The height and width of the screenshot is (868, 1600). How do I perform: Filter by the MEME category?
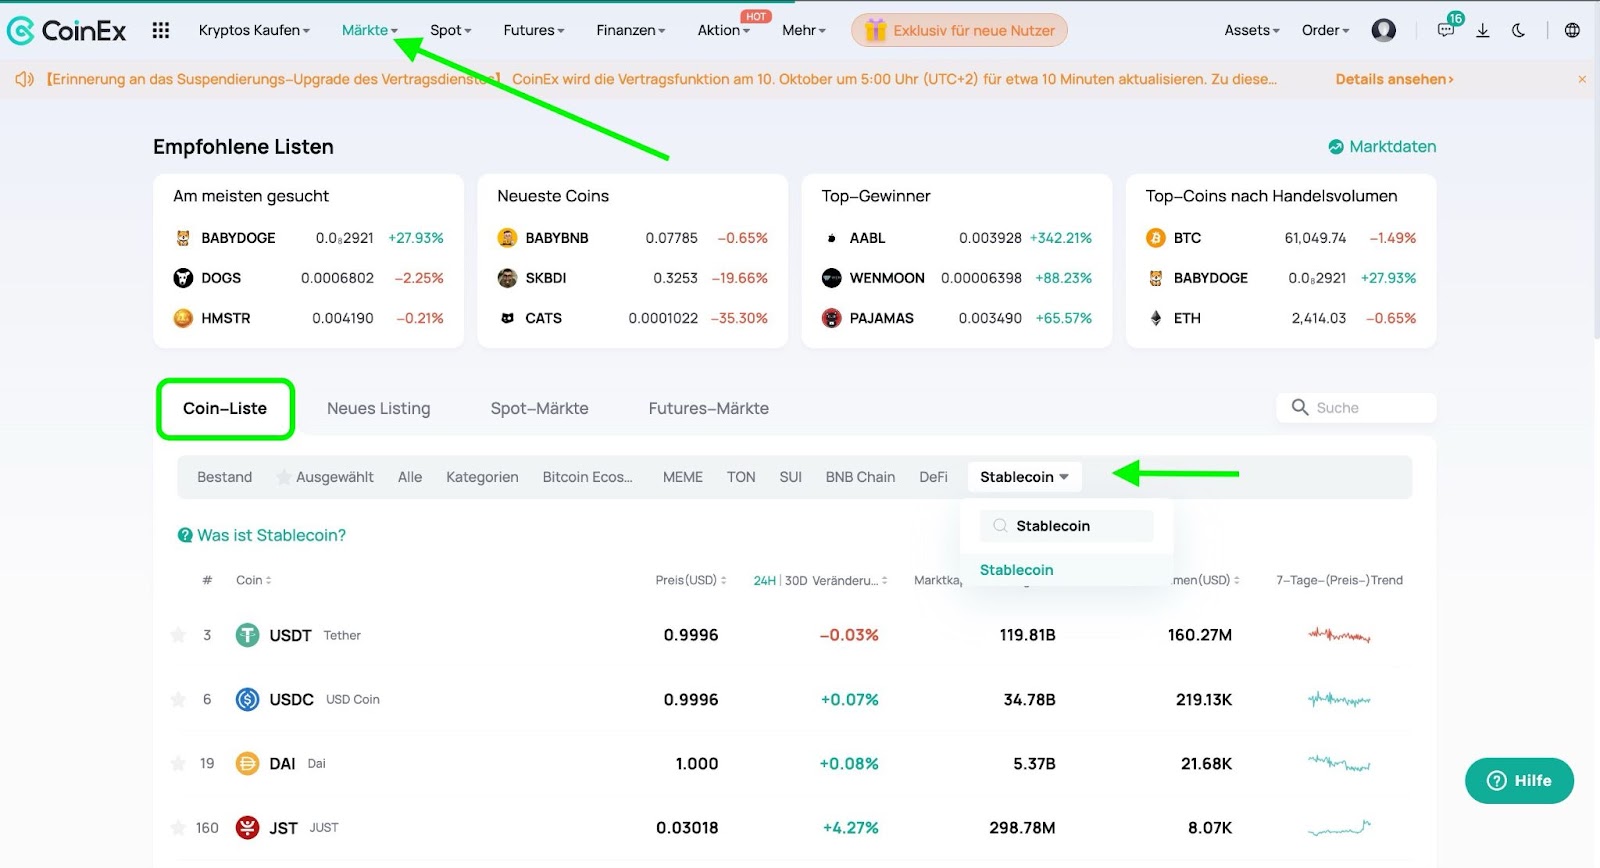pyautogui.click(x=683, y=477)
